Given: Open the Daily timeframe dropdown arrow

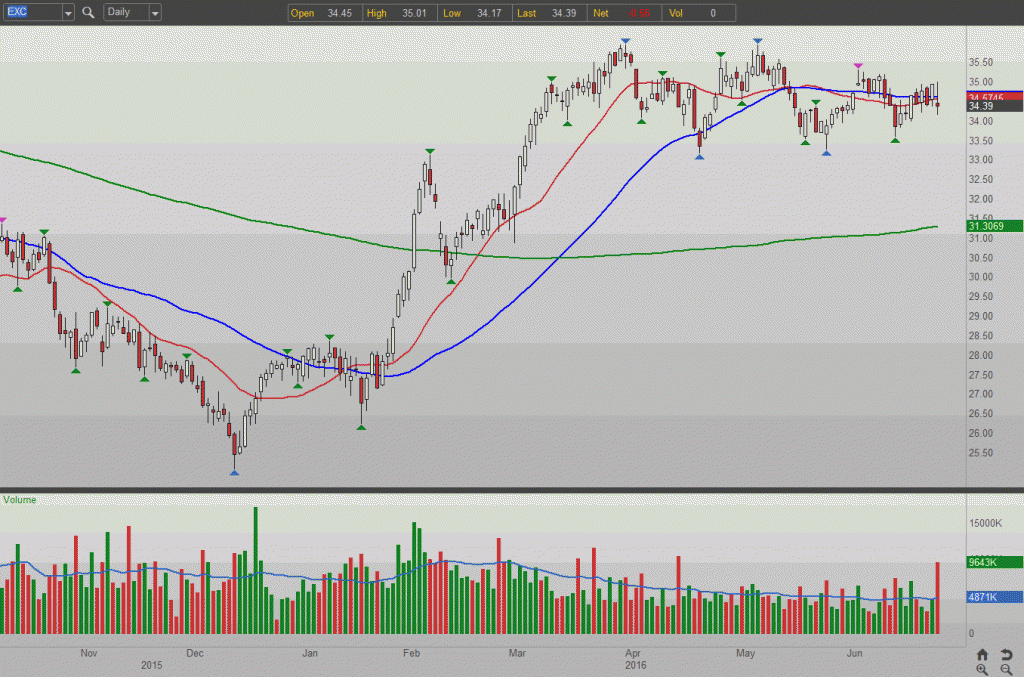Looking at the screenshot, I should coord(155,12).
